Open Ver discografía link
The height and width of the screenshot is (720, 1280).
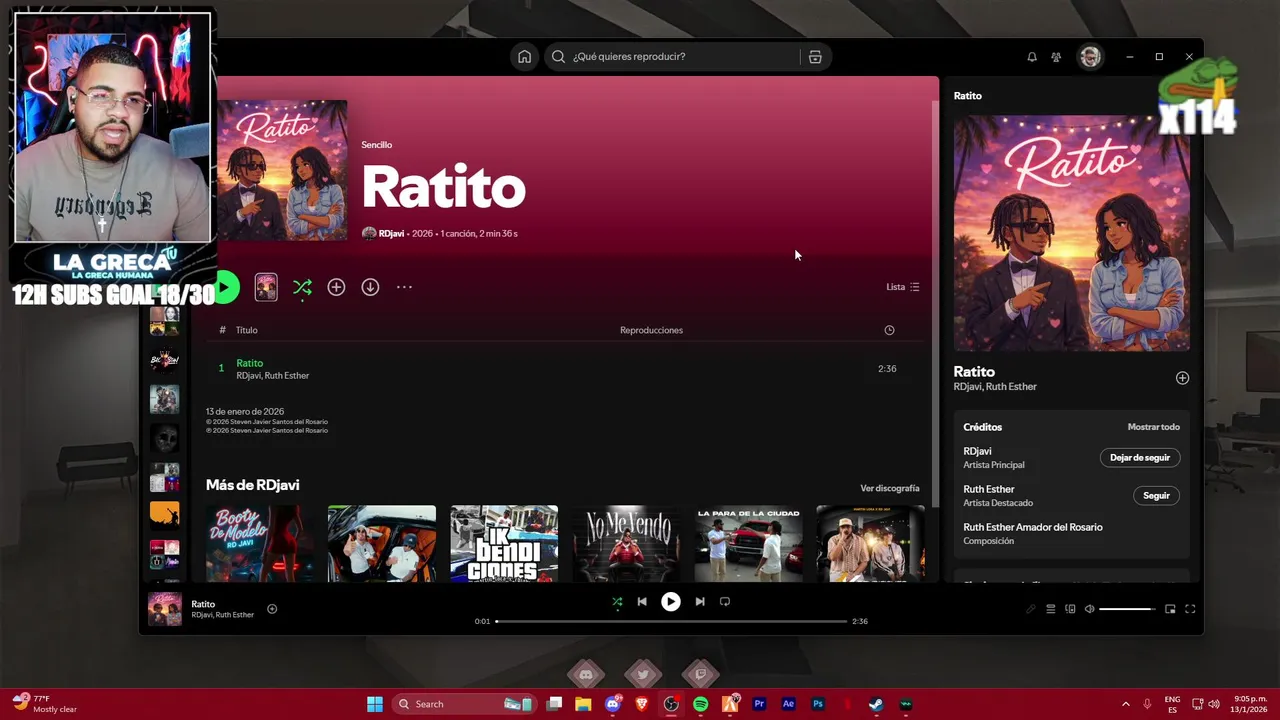tap(890, 488)
